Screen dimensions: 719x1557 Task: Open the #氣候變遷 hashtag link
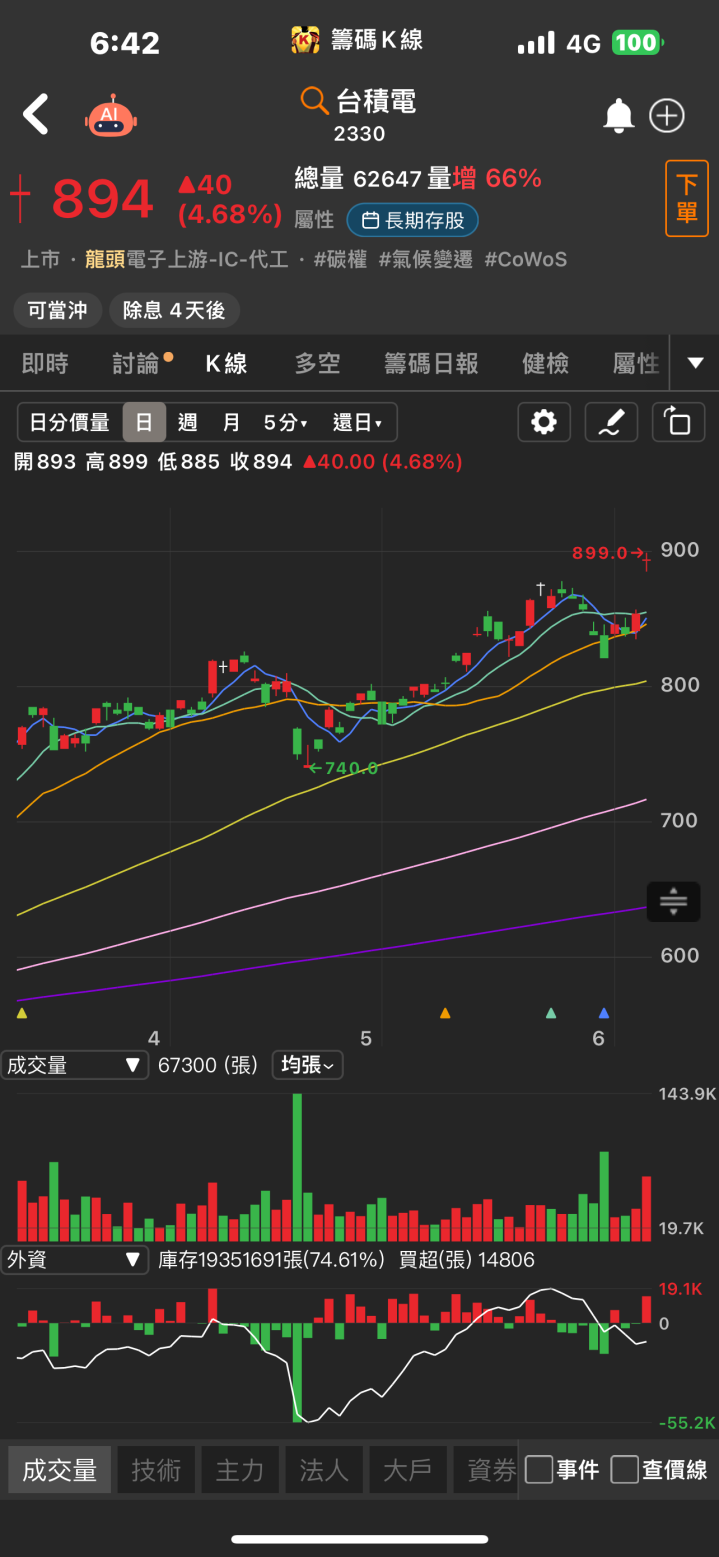[x=425, y=260]
